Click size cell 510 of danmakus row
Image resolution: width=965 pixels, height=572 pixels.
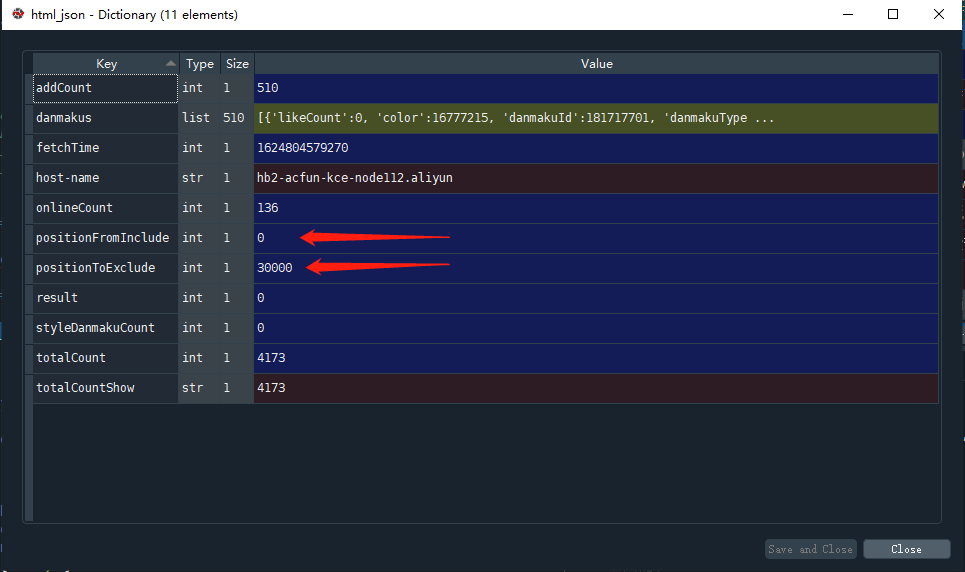(236, 118)
